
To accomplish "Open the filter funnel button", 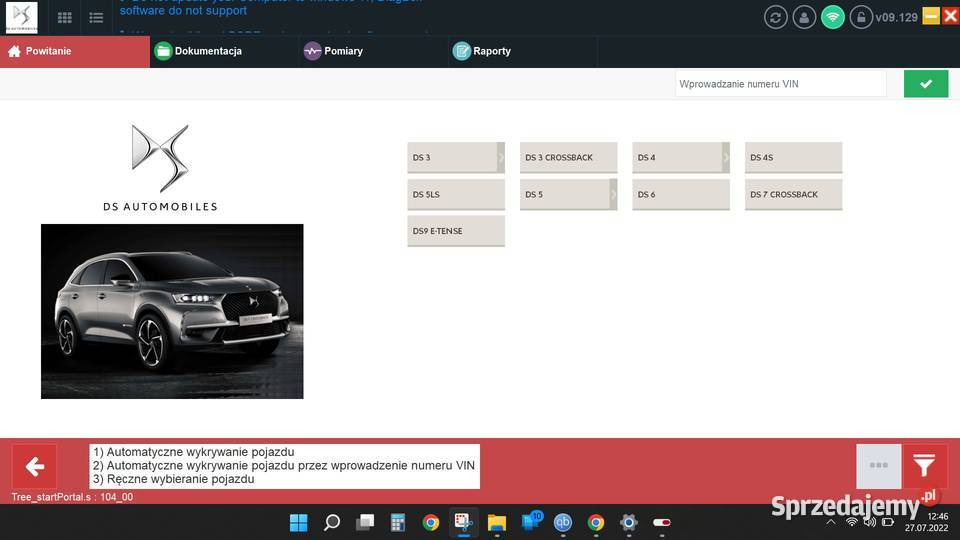I will [x=924, y=466].
